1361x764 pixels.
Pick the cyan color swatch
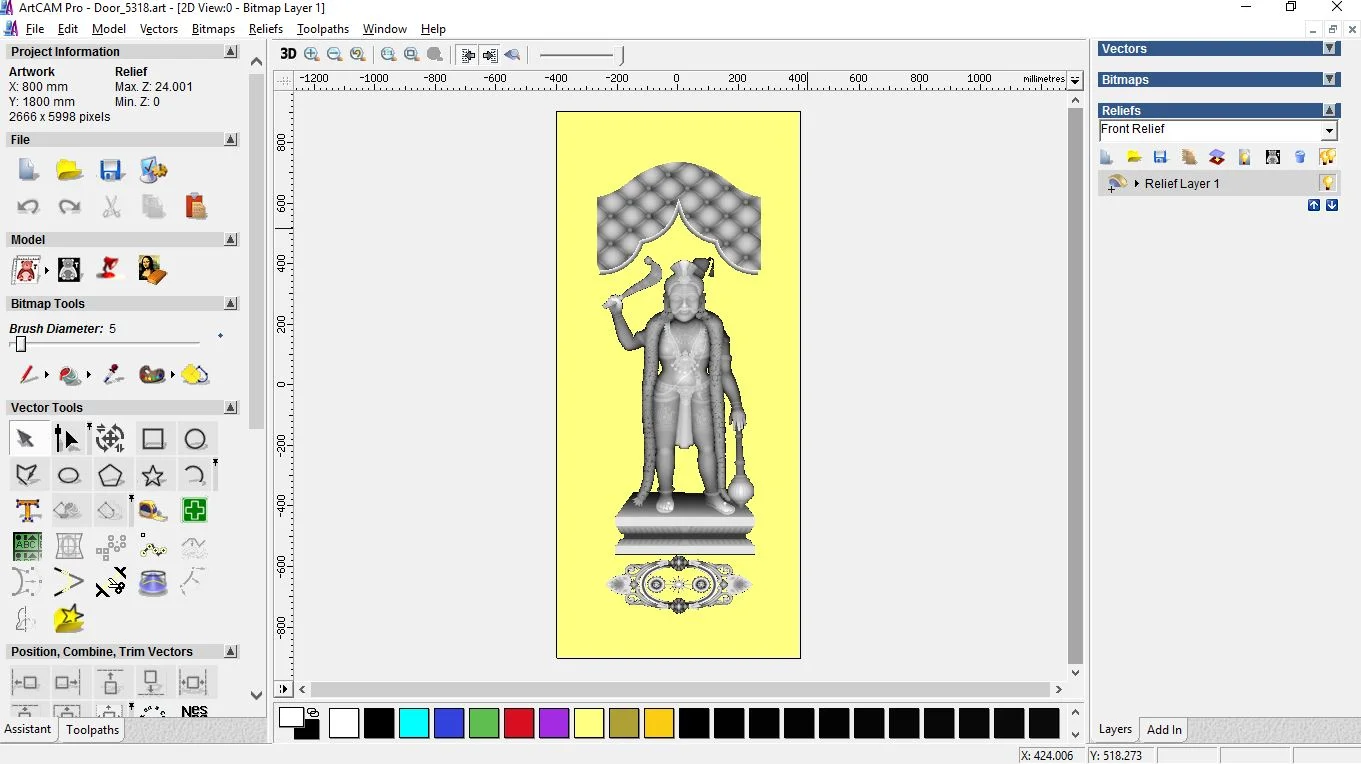[x=414, y=723]
